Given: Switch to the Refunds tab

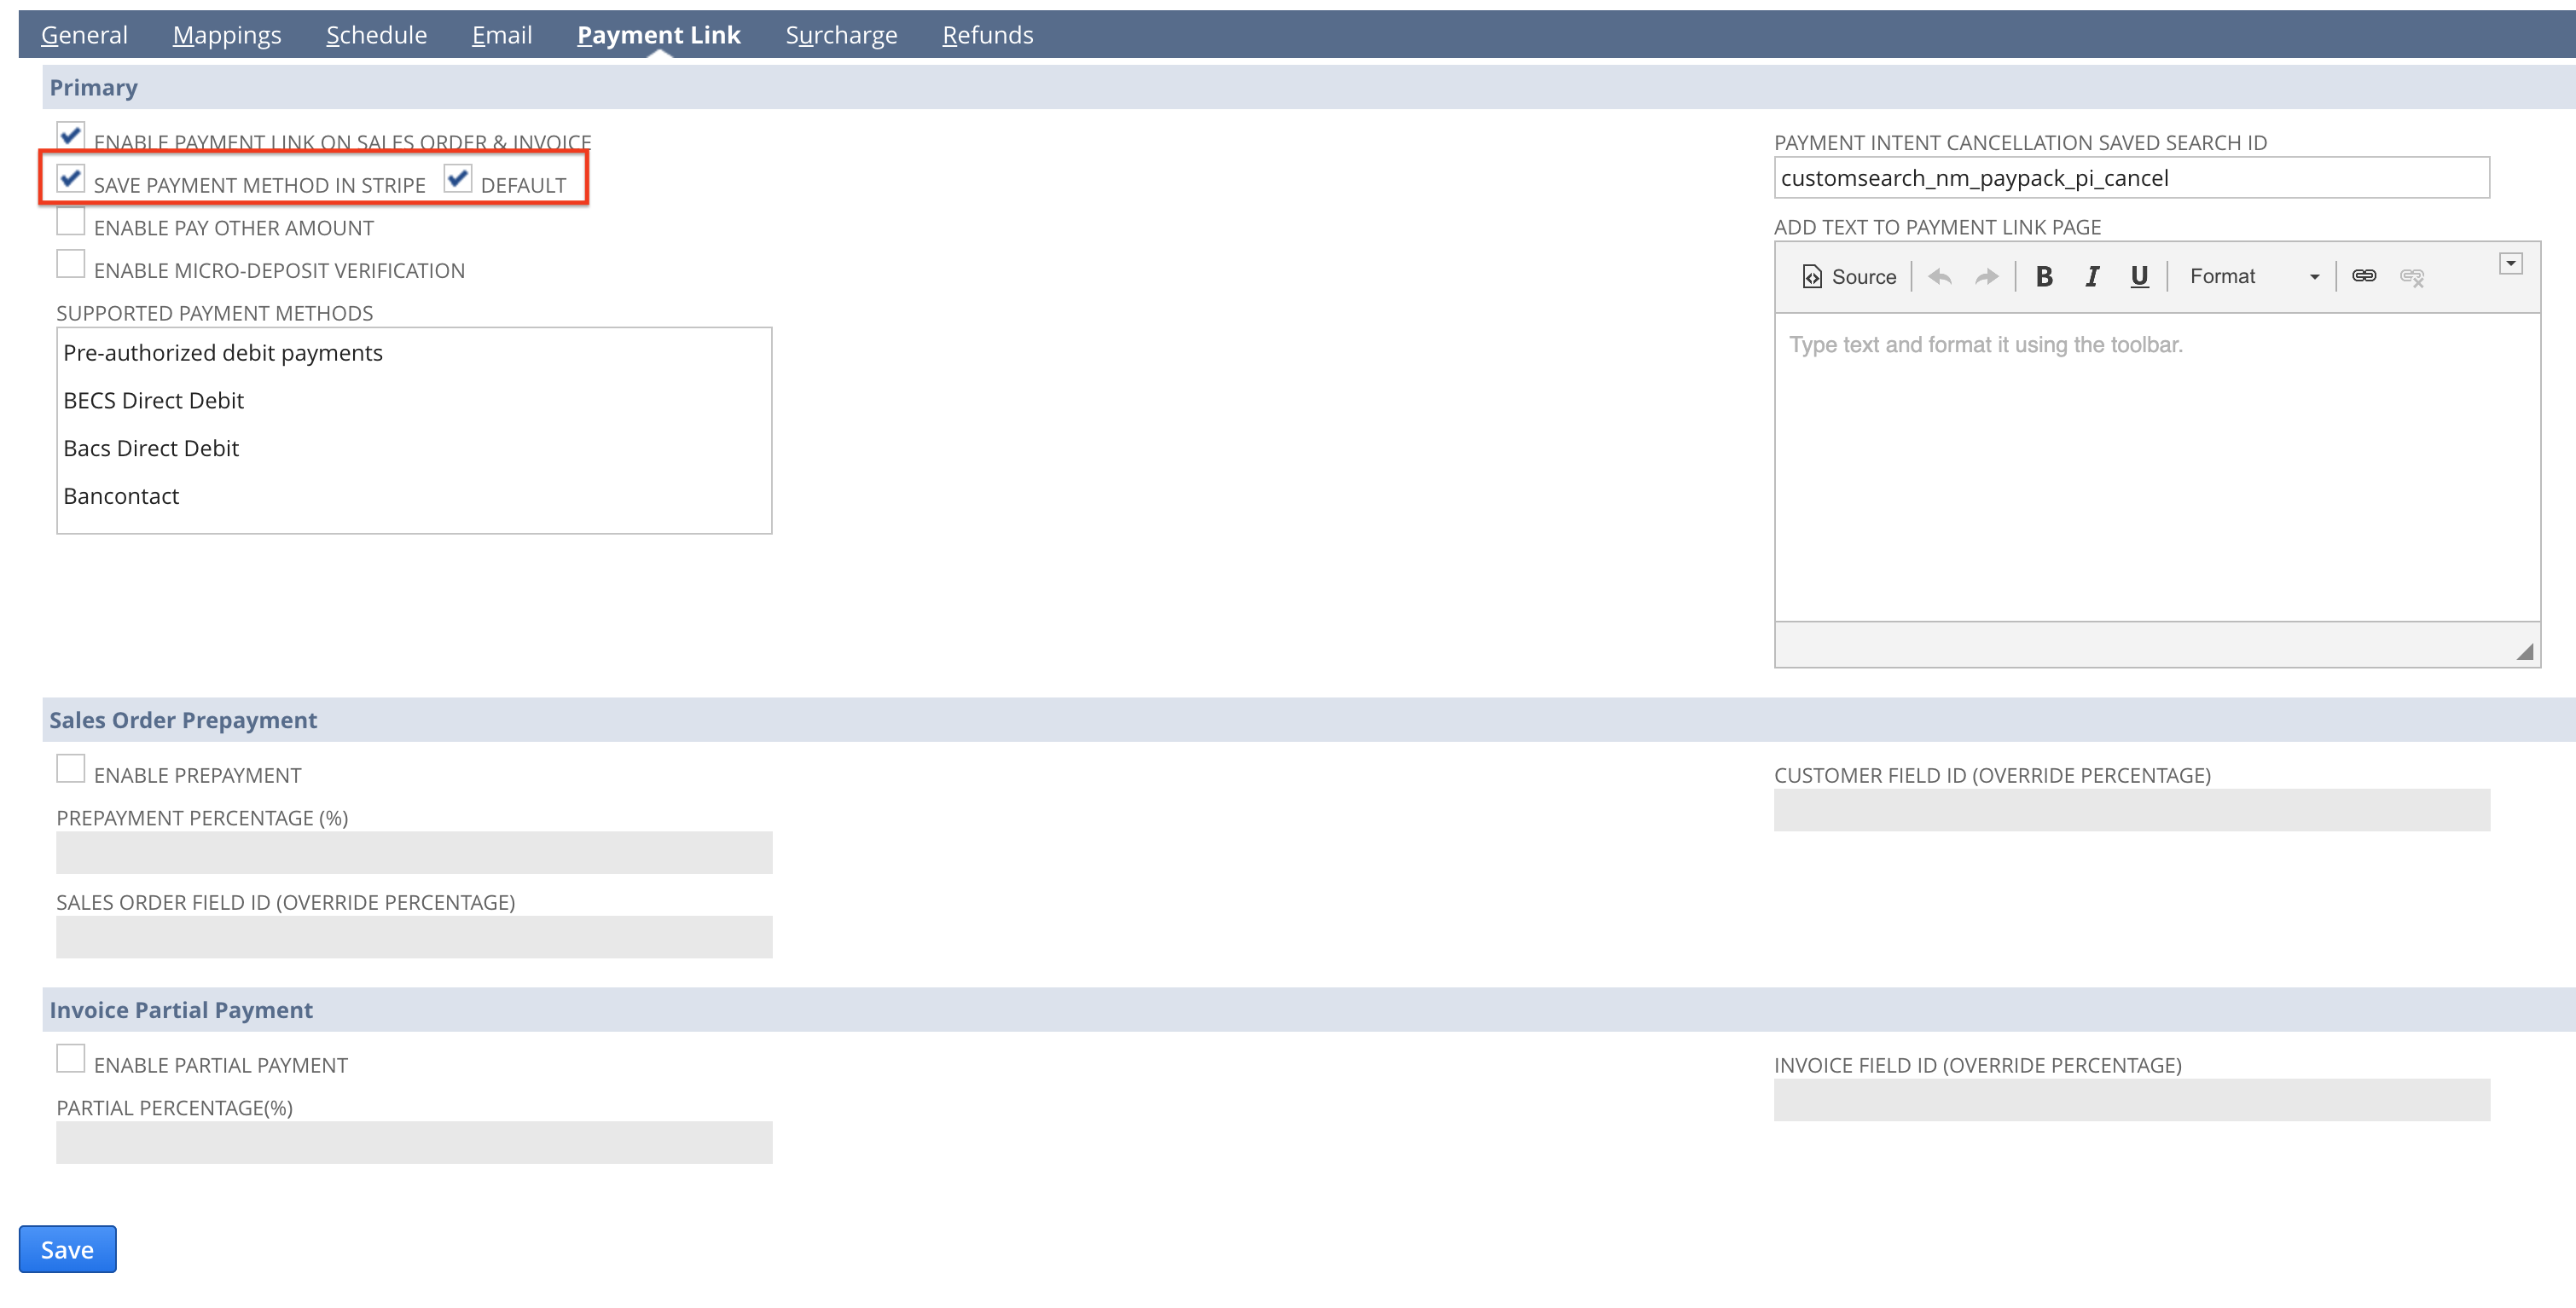Looking at the screenshot, I should click(987, 35).
